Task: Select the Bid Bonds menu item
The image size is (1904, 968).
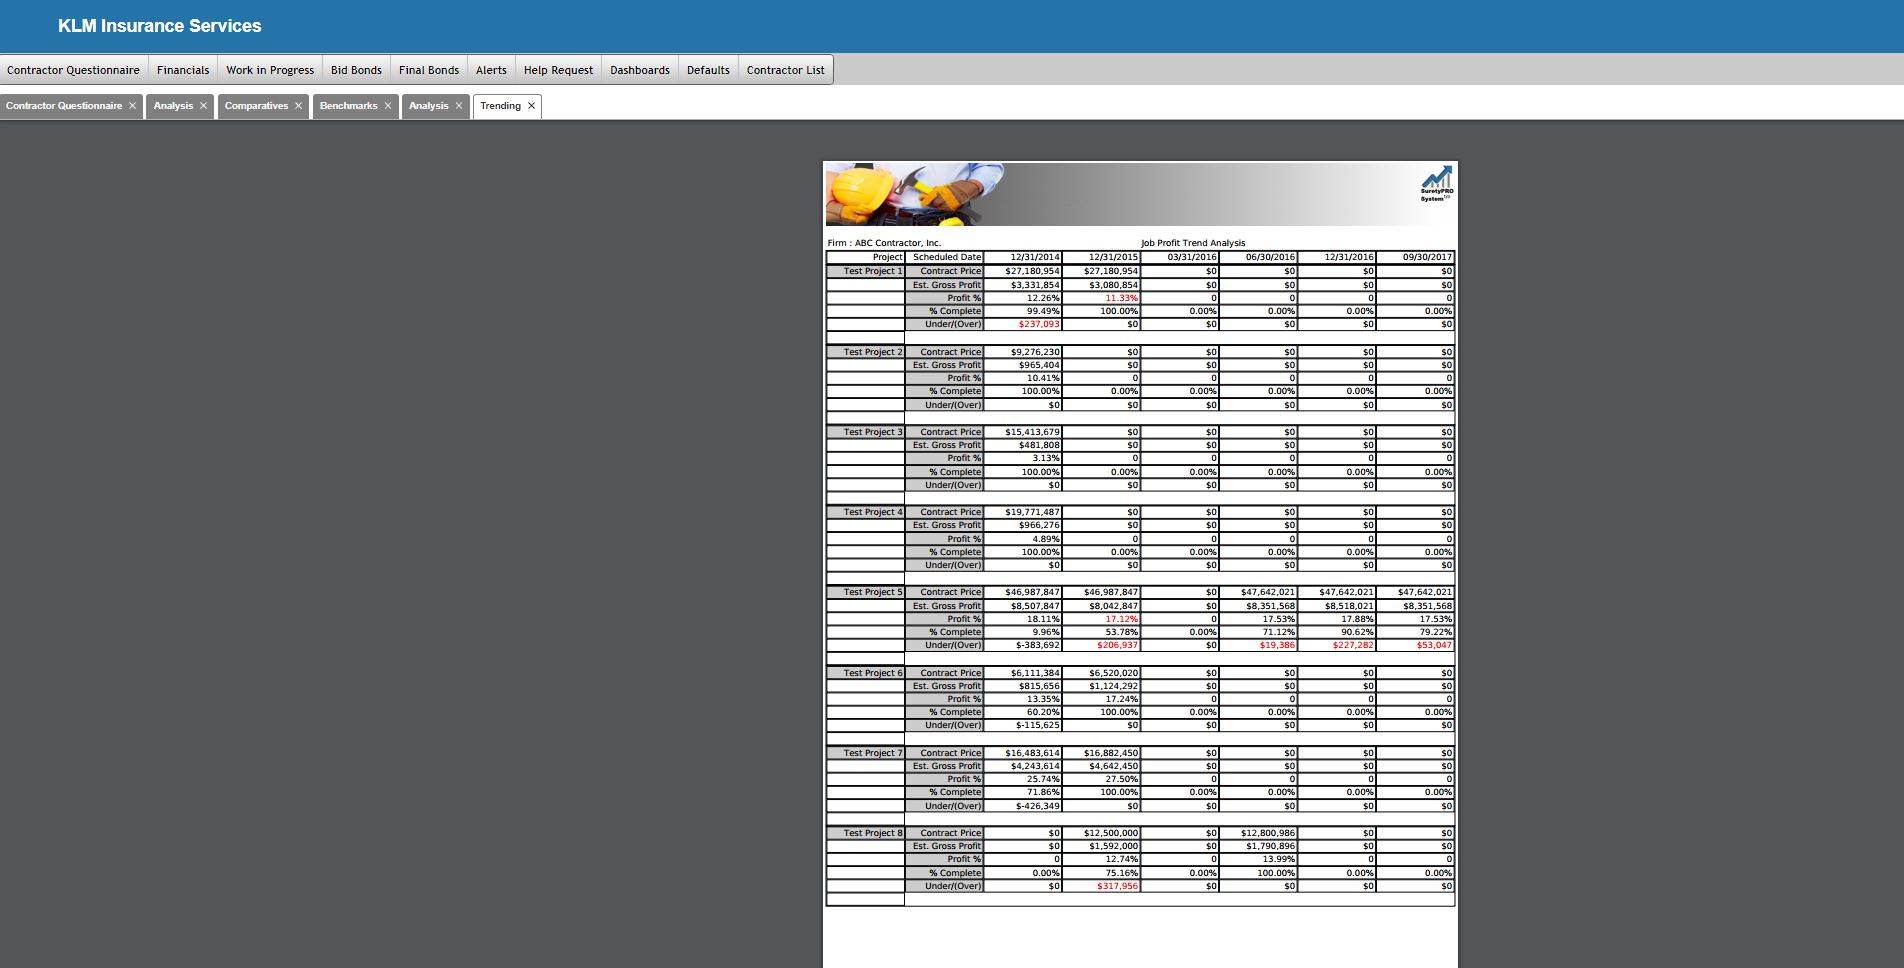Action: tap(356, 70)
